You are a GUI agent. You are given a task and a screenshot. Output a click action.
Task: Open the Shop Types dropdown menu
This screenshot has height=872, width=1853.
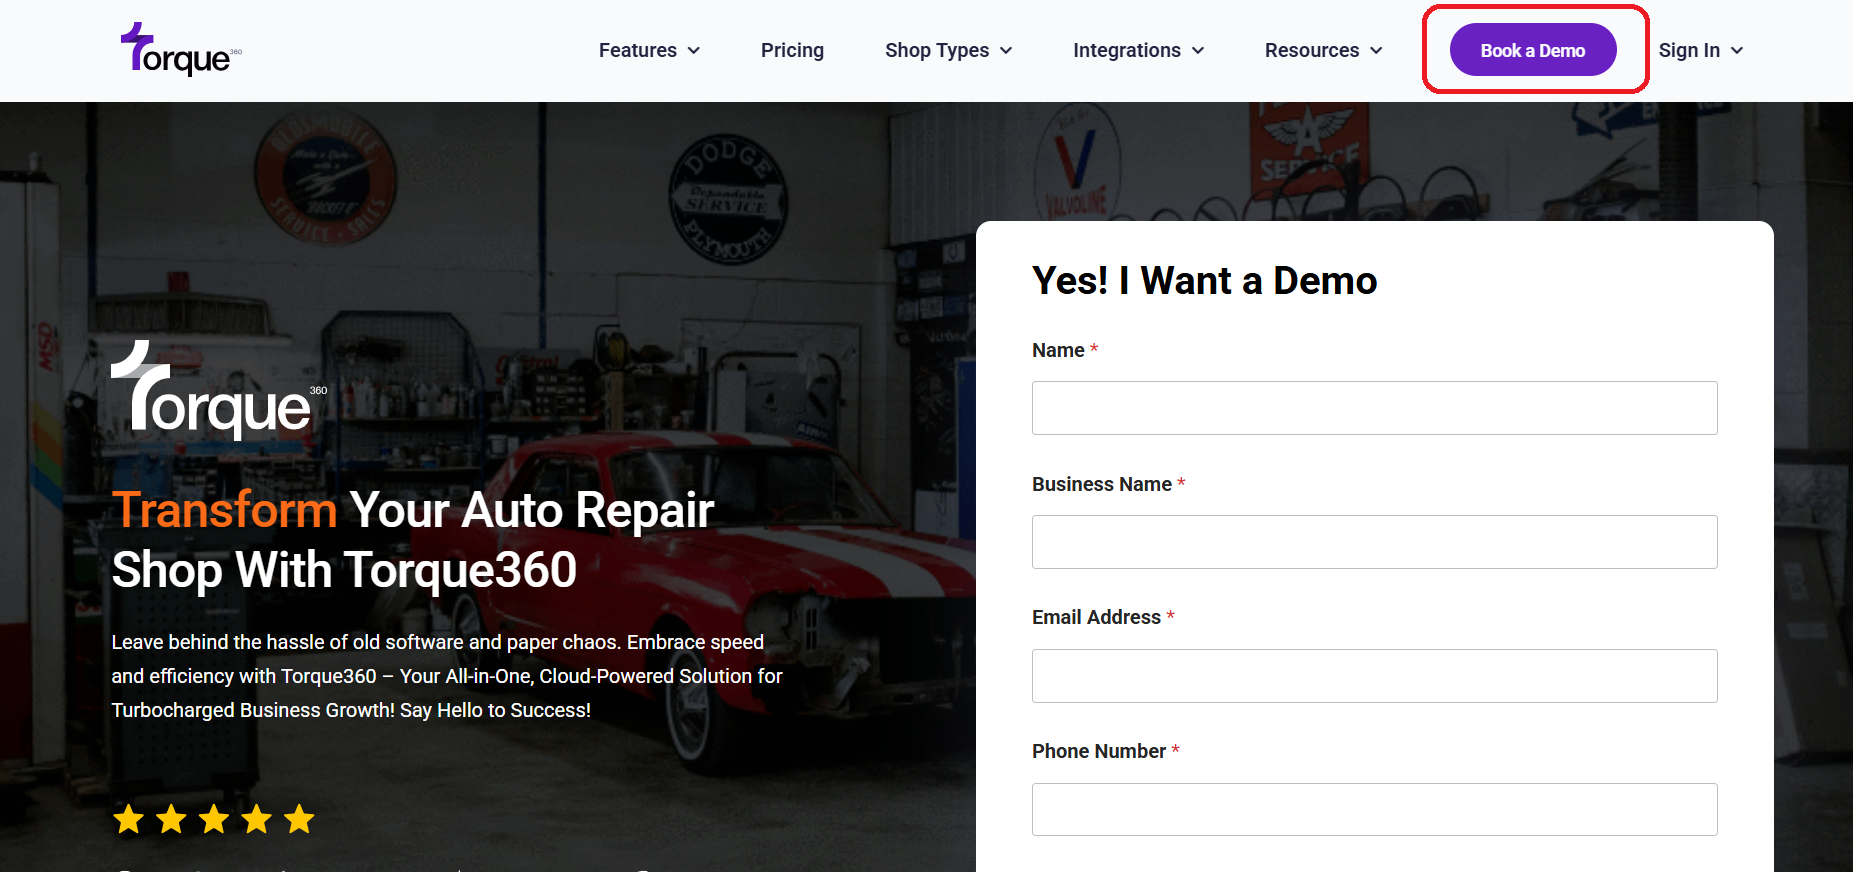point(949,50)
